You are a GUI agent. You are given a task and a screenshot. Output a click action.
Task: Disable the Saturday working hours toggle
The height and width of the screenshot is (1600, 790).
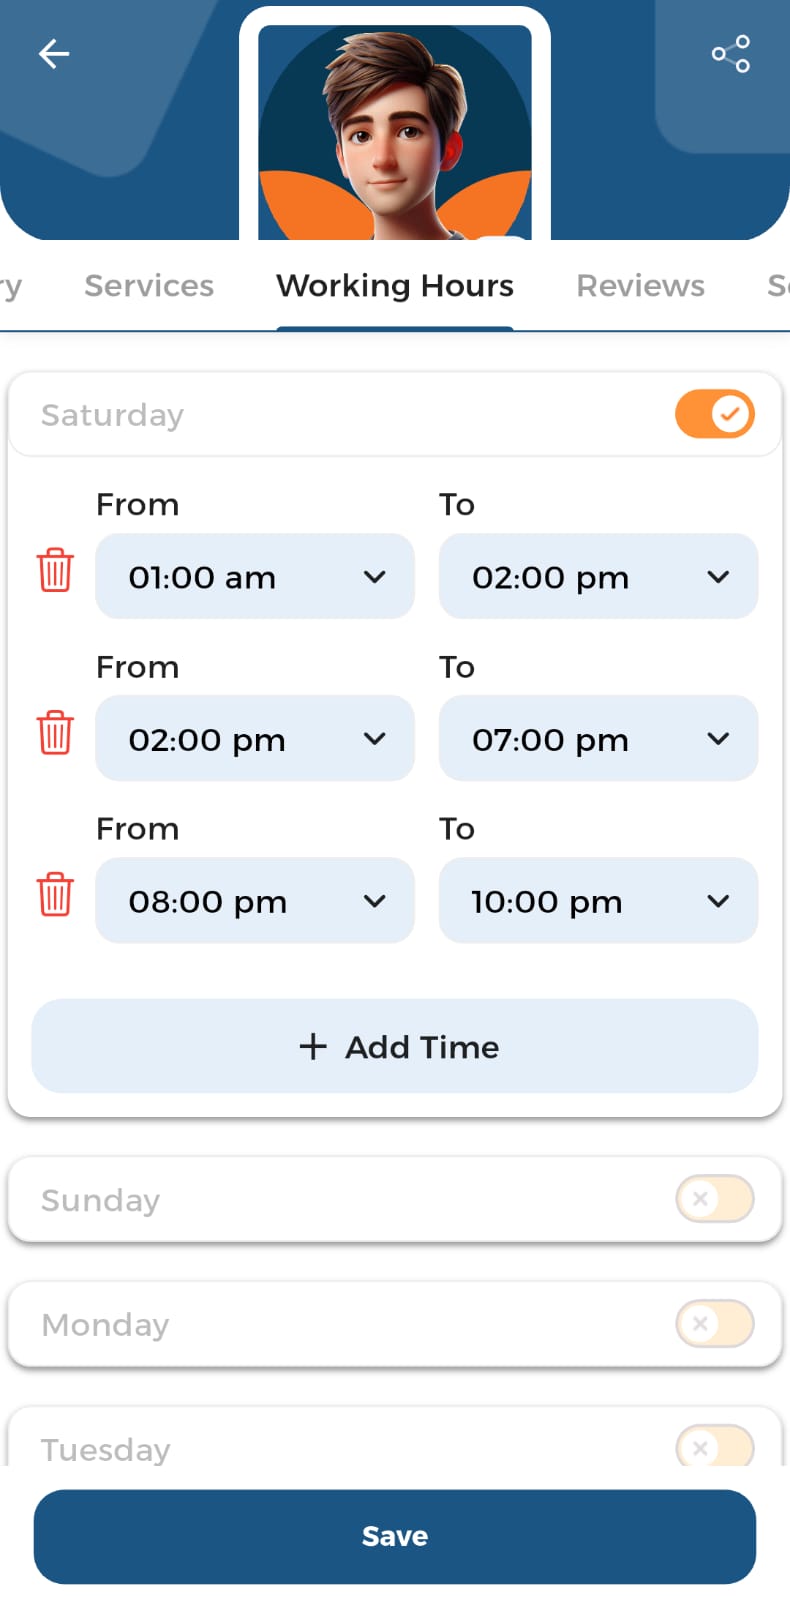point(714,414)
